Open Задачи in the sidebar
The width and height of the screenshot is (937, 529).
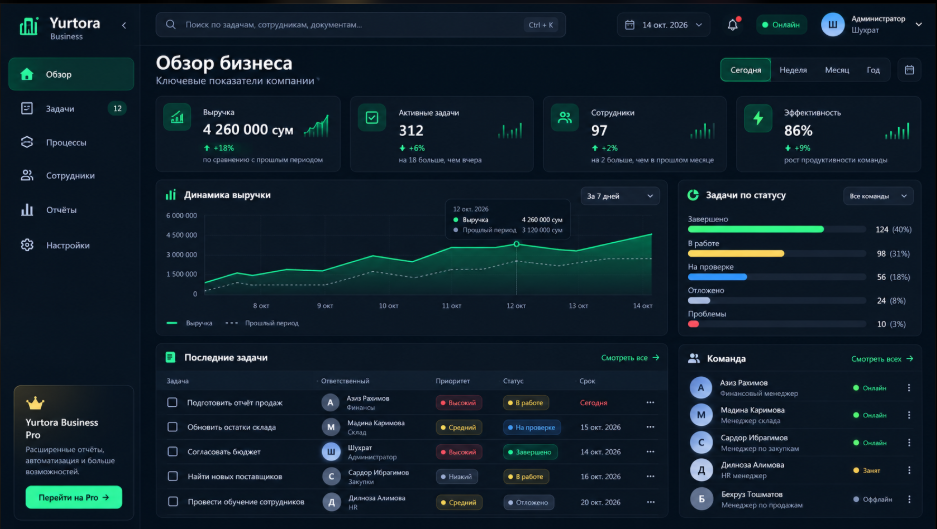pyautogui.click(x=71, y=108)
